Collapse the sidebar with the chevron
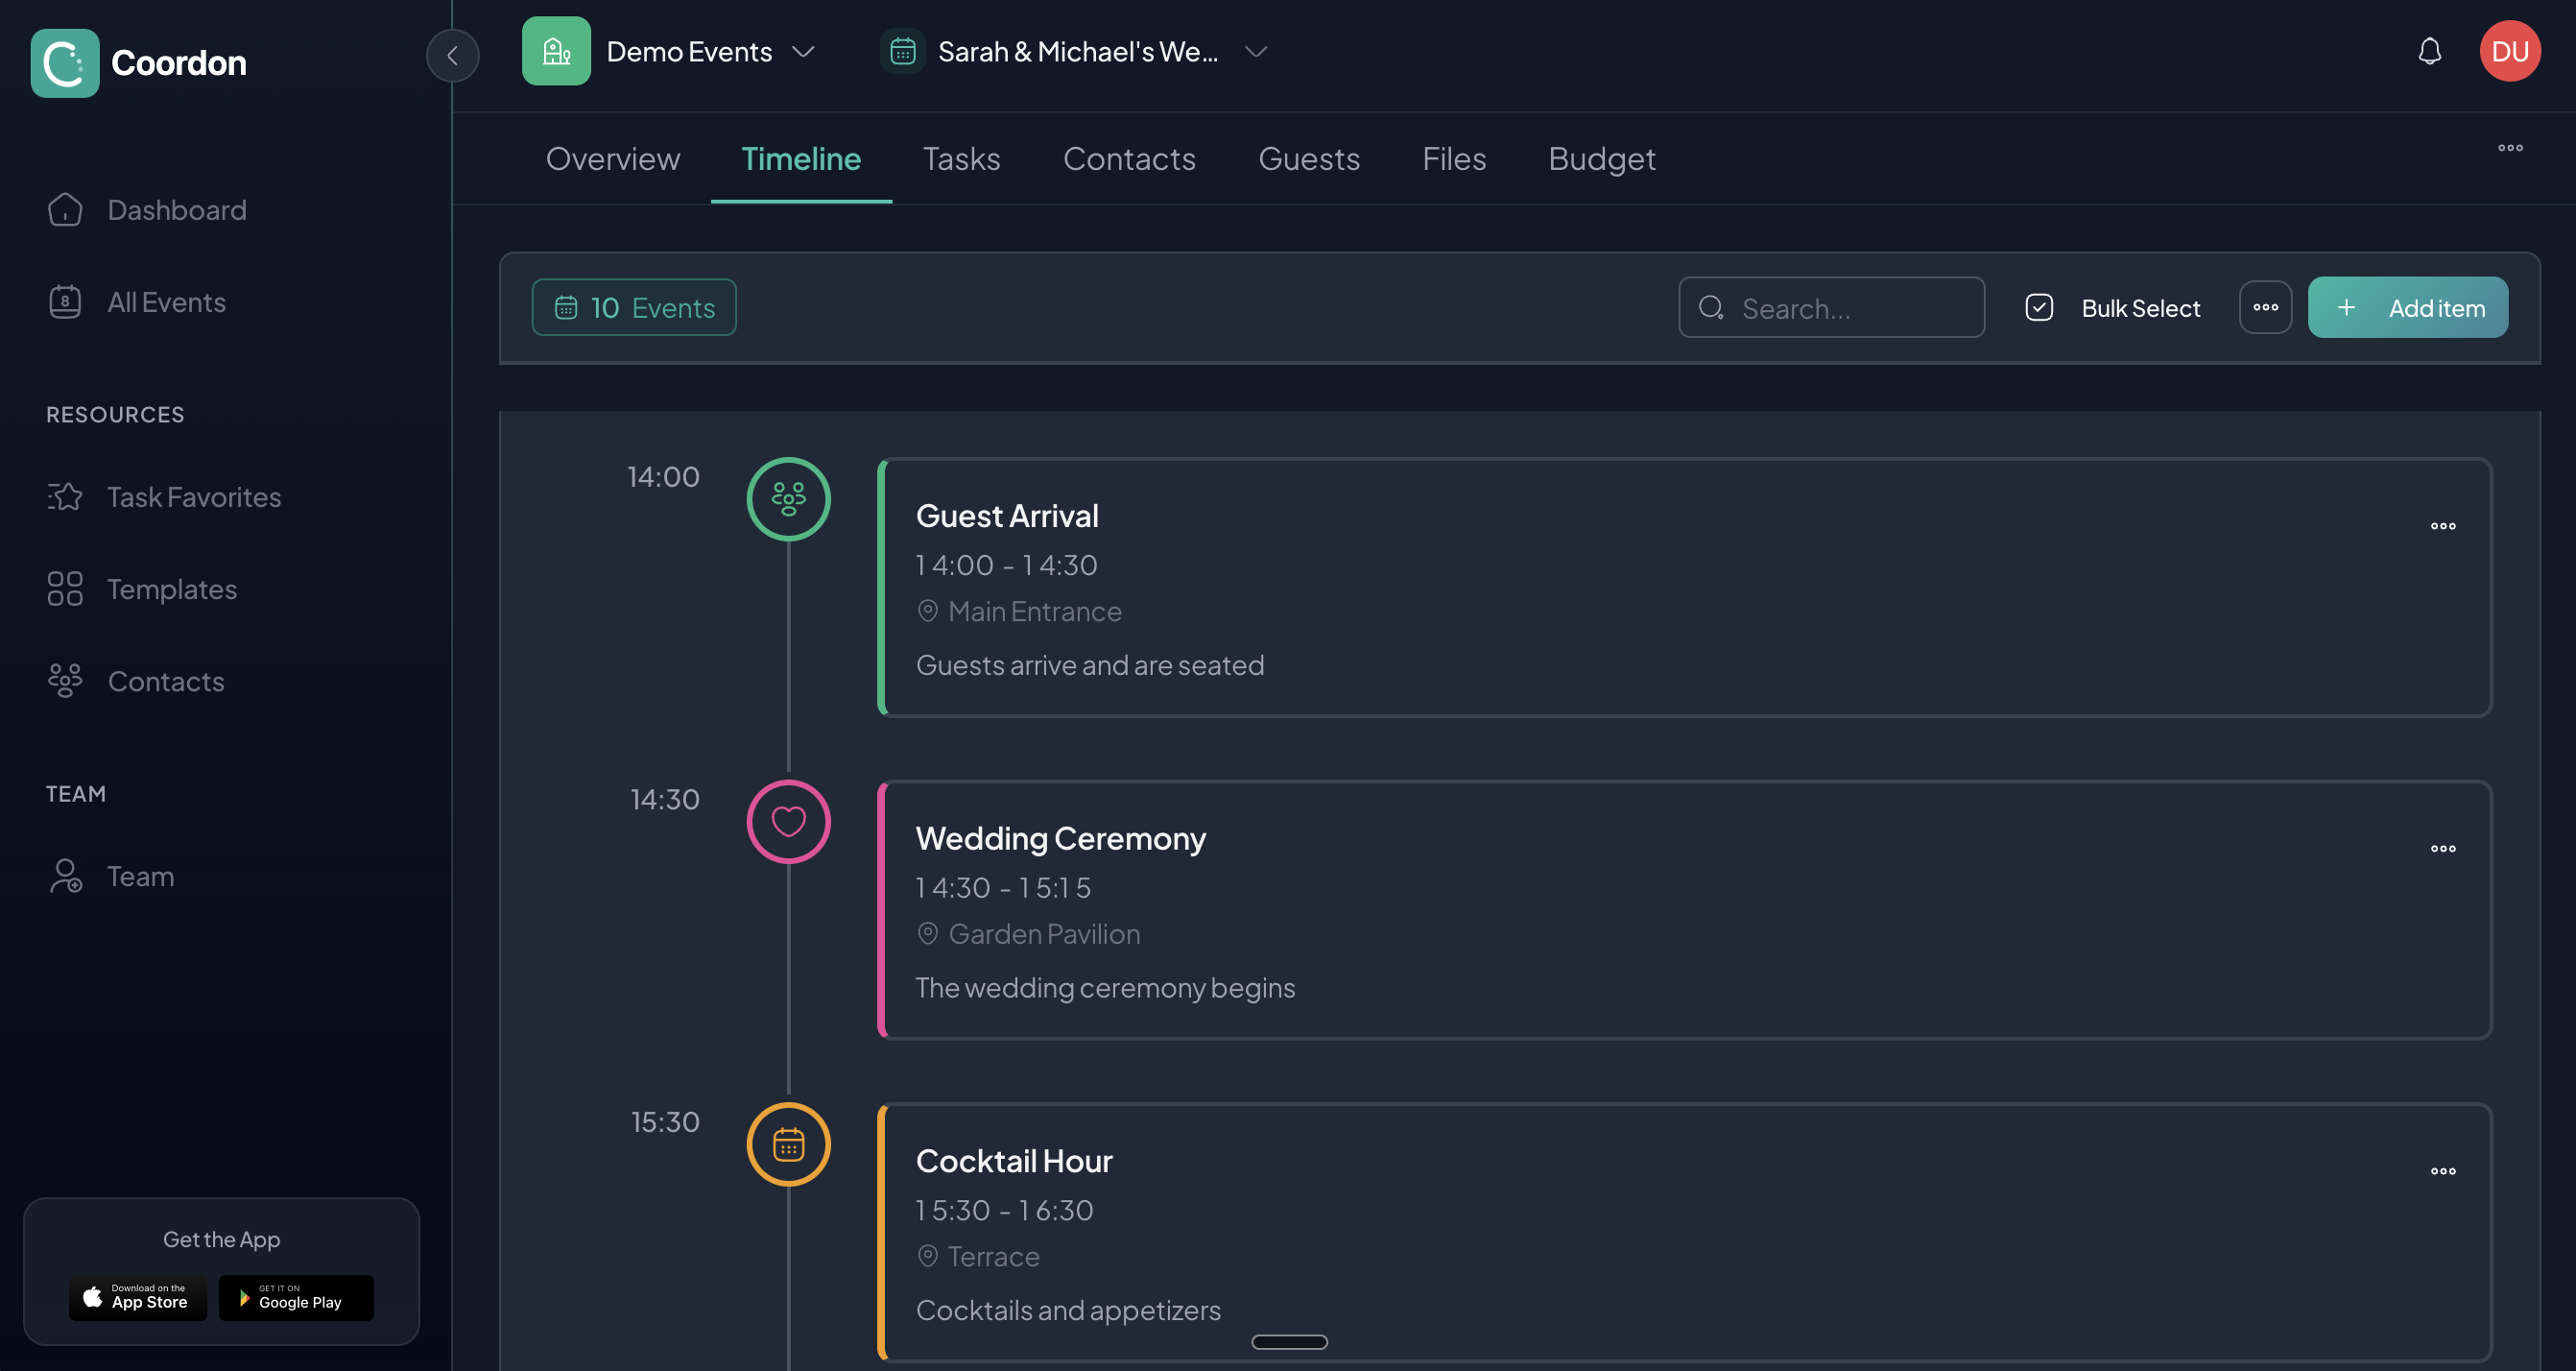Screen dimensions: 2576x1371 452,56
